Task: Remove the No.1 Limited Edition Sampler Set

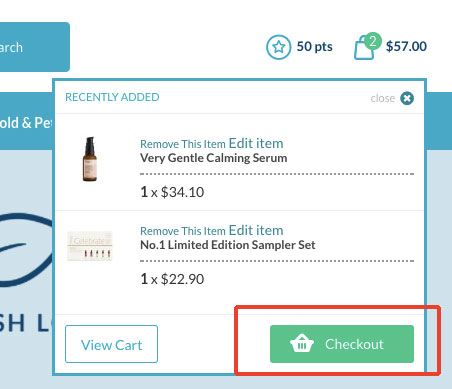Action: pos(183,231)
